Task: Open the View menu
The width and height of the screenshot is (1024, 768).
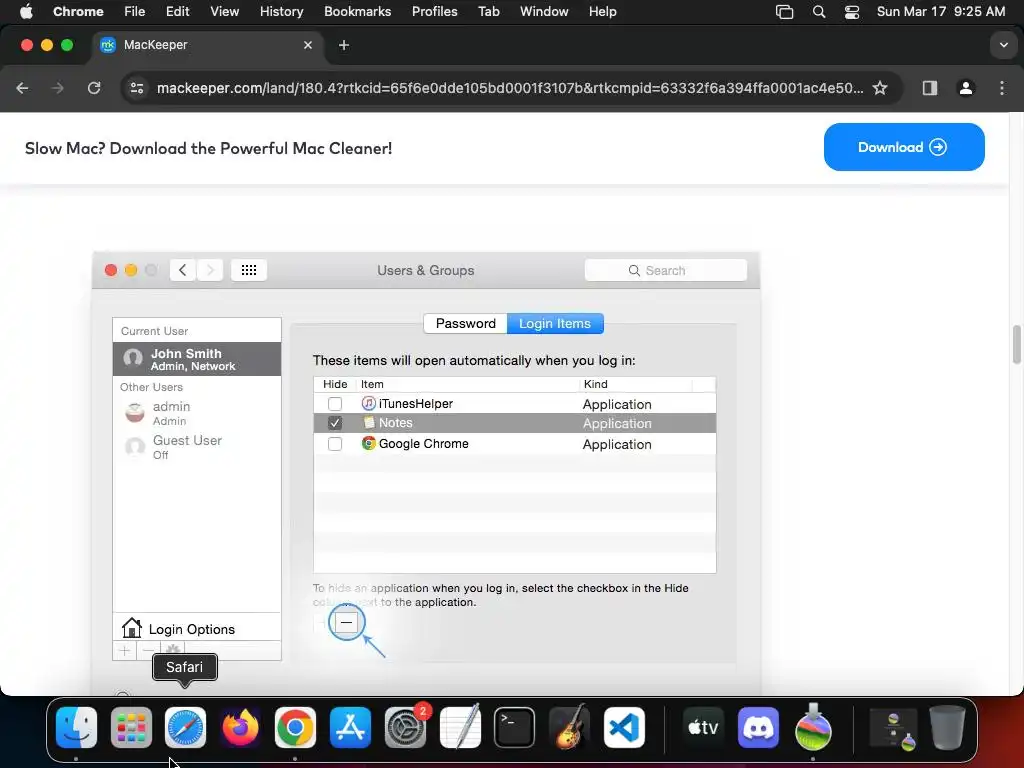Action: pyautogui.click(x=224, y=12)
